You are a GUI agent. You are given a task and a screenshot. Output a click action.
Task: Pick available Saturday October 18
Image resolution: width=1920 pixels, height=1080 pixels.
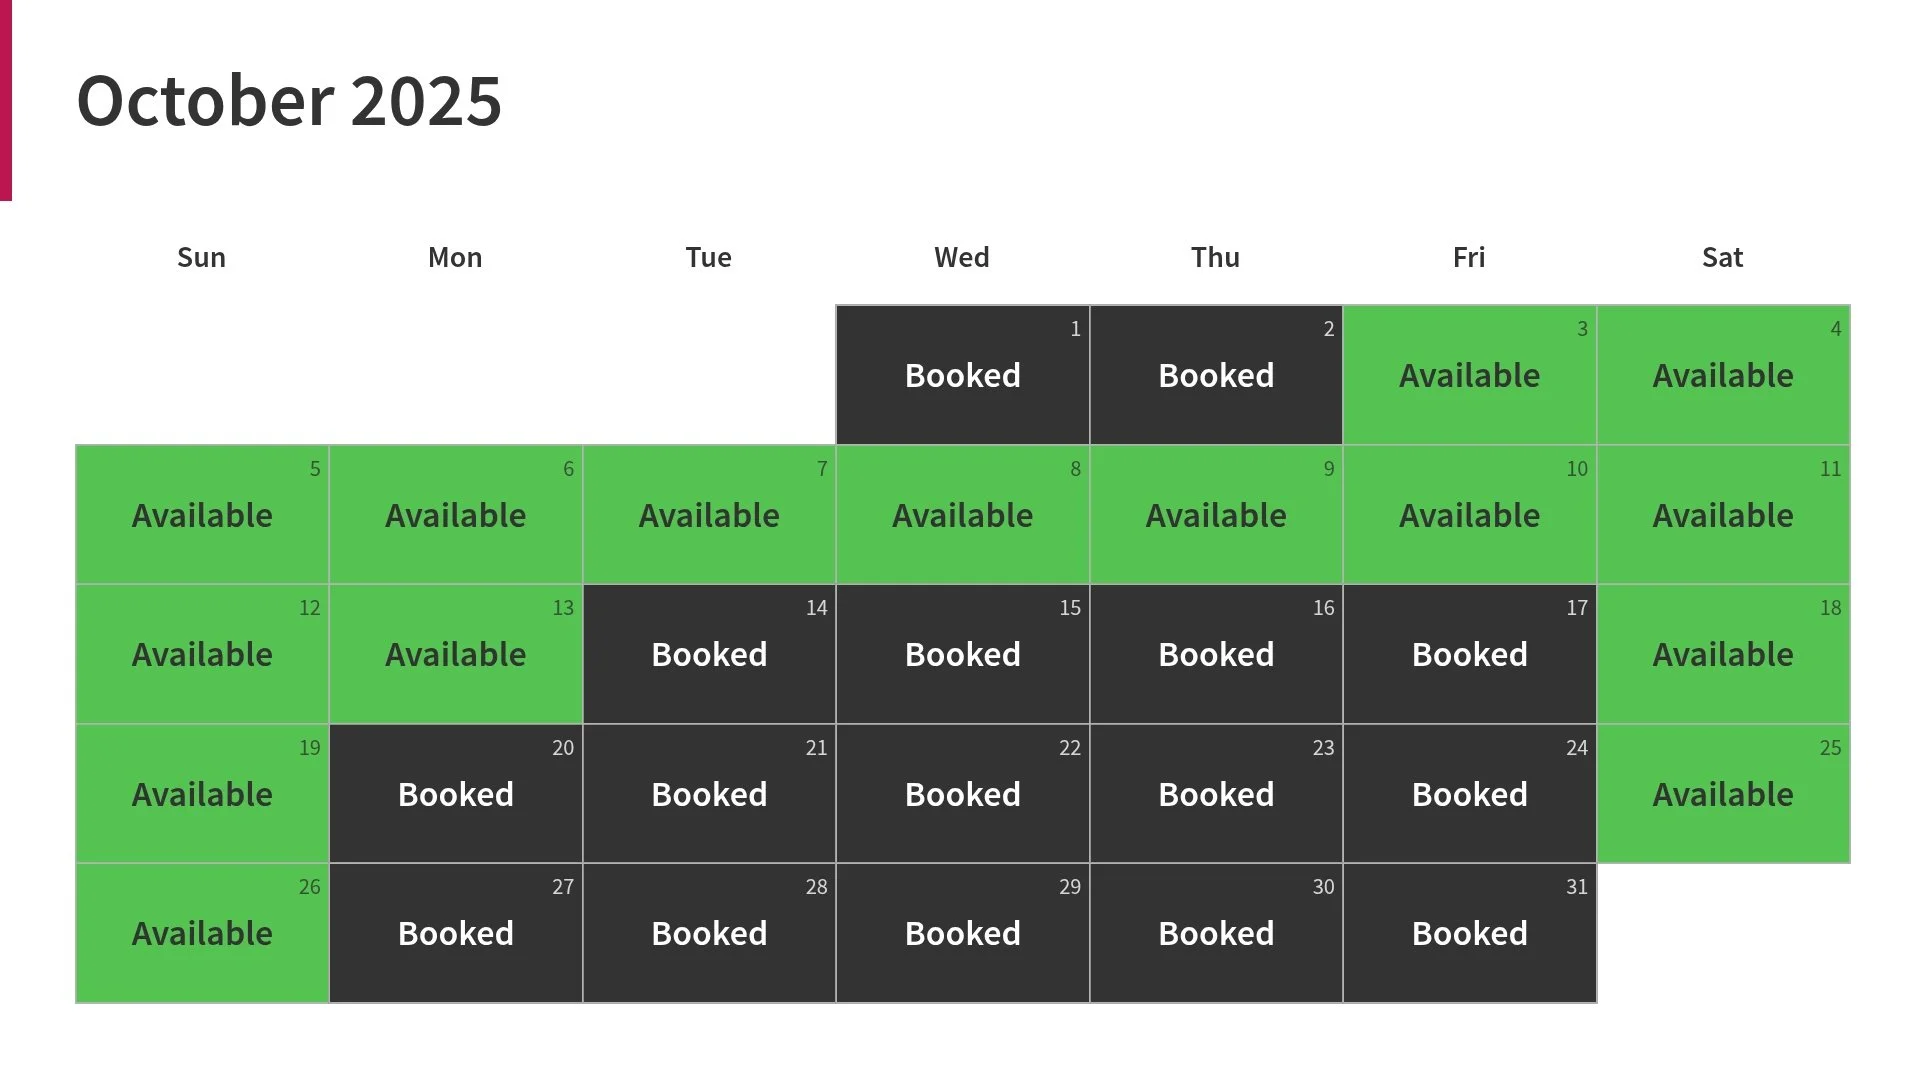pyautogui.click(x=1723, y=654)
